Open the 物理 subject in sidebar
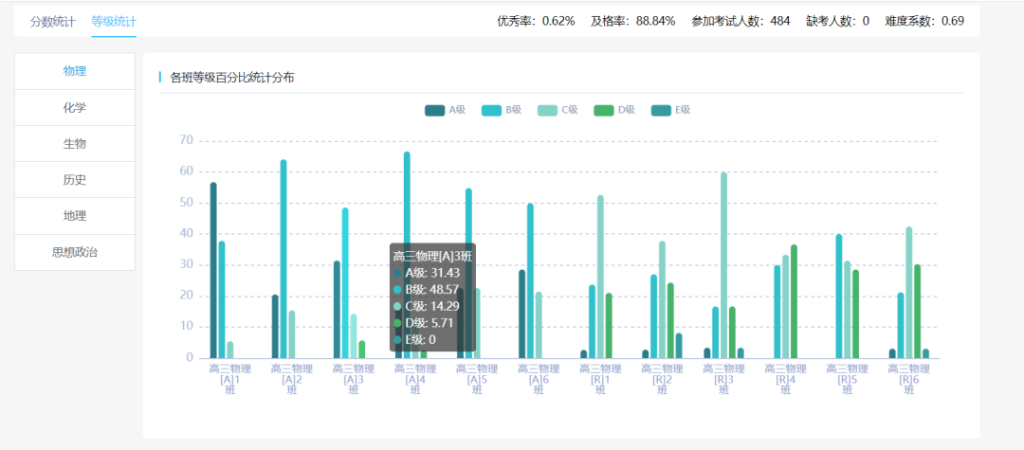The image size is (1024, 450). (x=74, y=71)
